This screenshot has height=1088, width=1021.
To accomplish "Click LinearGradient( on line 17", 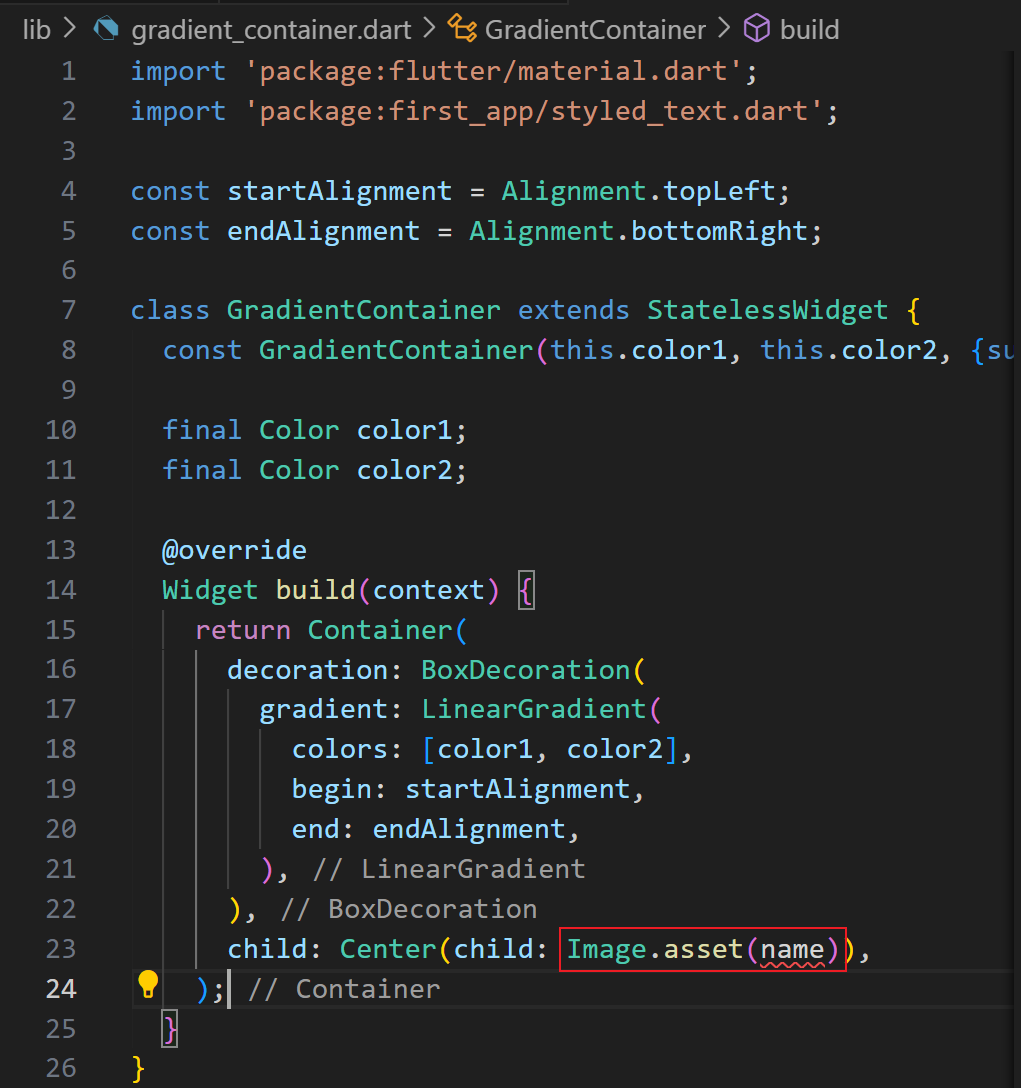I will 541,710.
